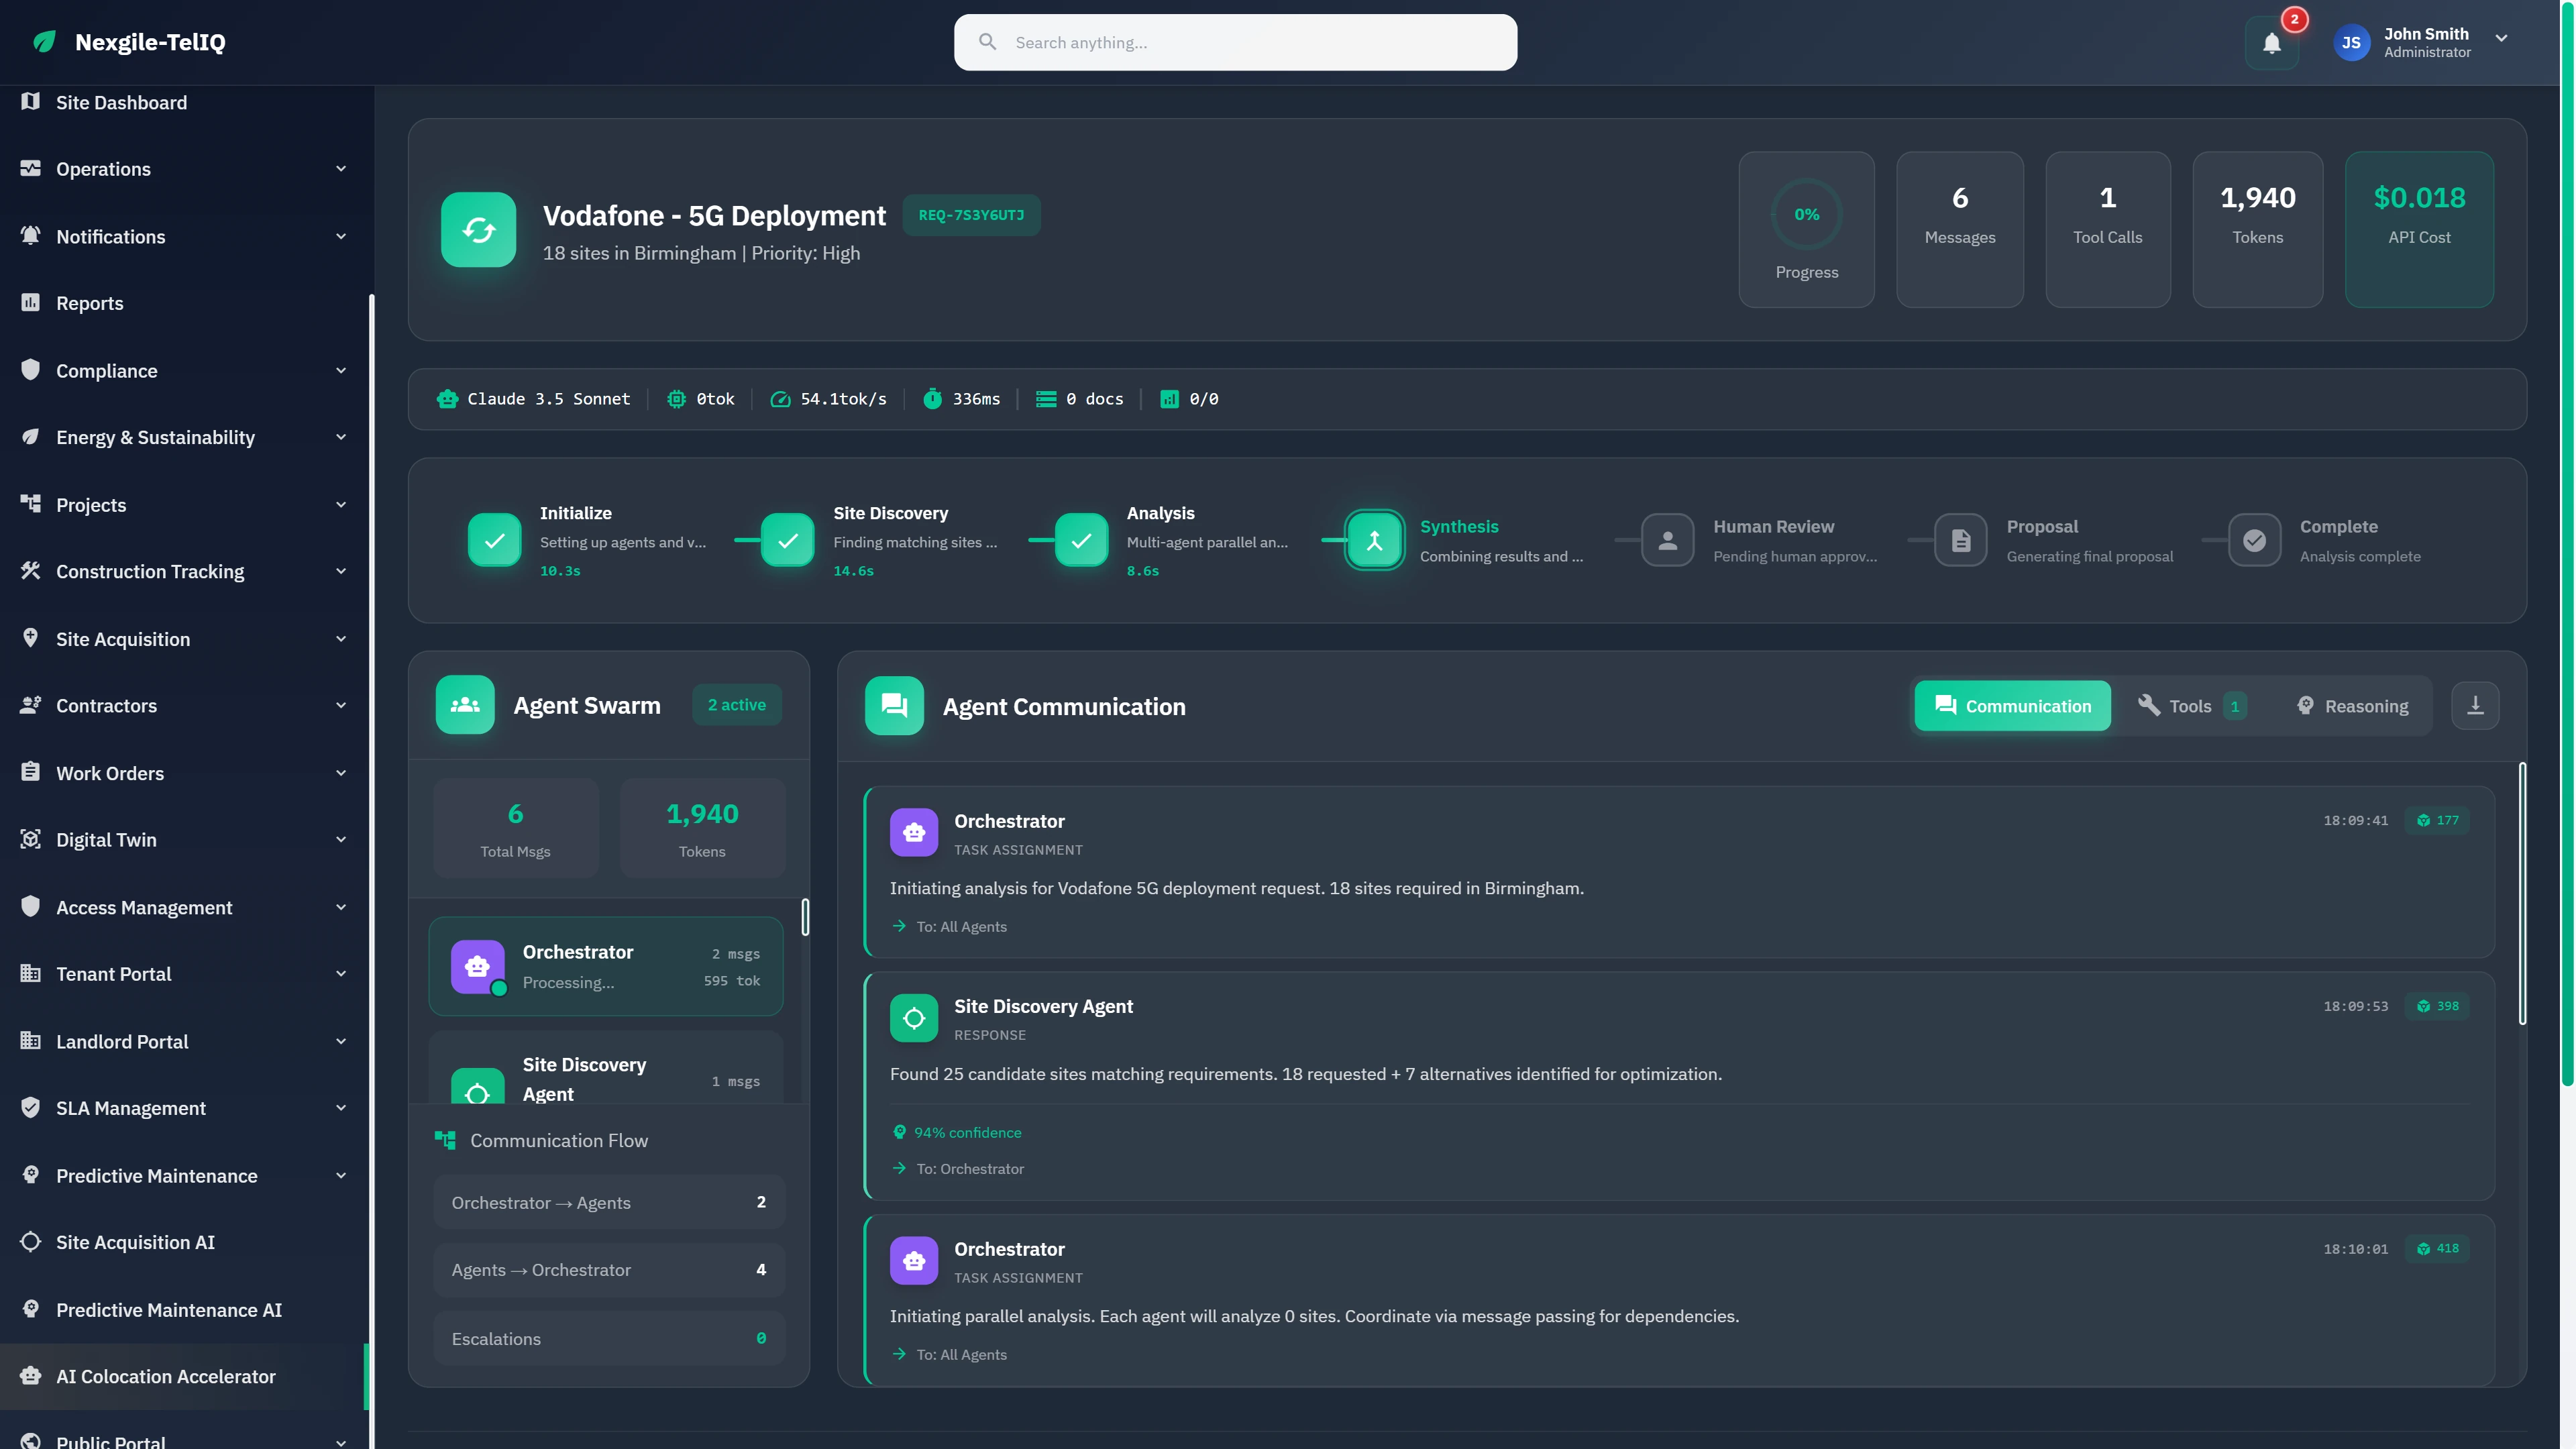Viewport: 2576px width, 1449px height.
Task: Switch to the Tools tab
Action: [x=2190, y=705]
